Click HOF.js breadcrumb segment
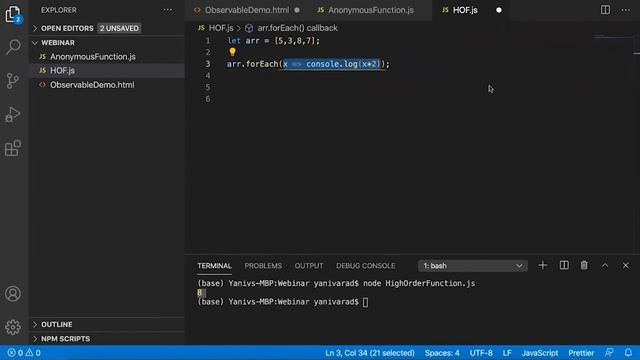Screen dimensions: 640x360 [221, 28]
